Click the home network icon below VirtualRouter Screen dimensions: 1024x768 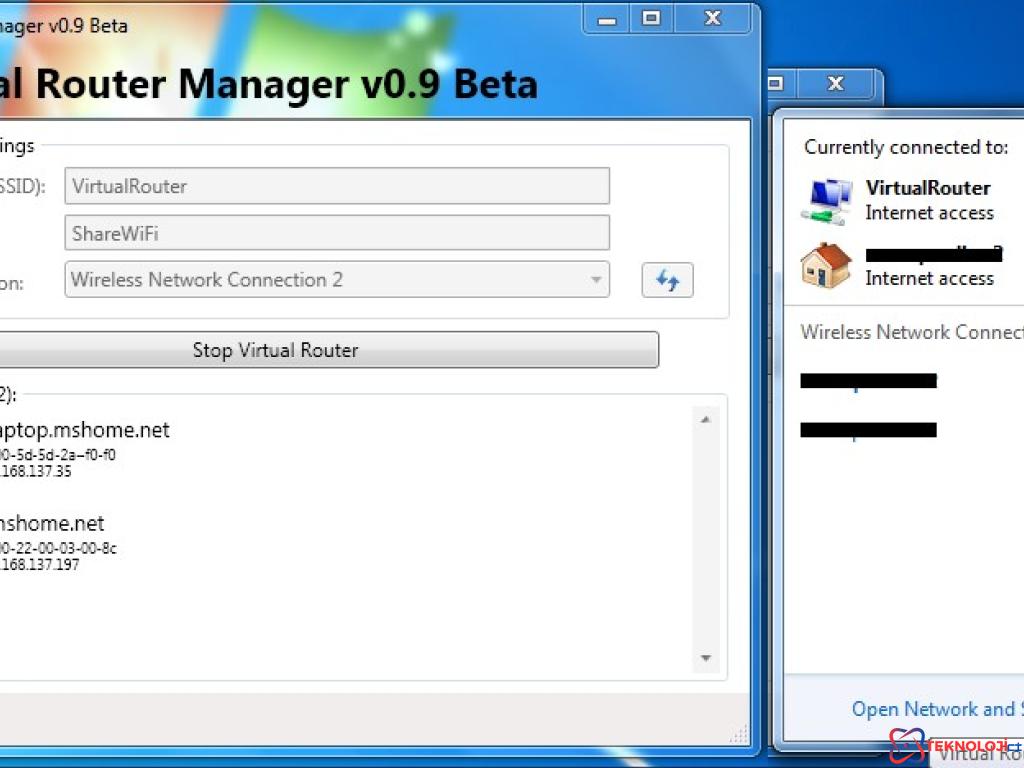[x=826, y=266]
